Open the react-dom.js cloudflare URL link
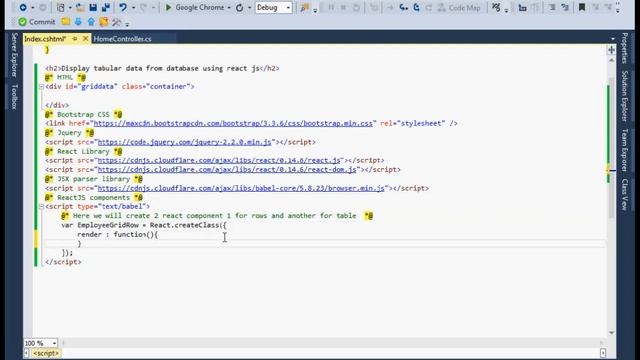The height and width of the screenshot is (360, 640). [x=227, y=169]
